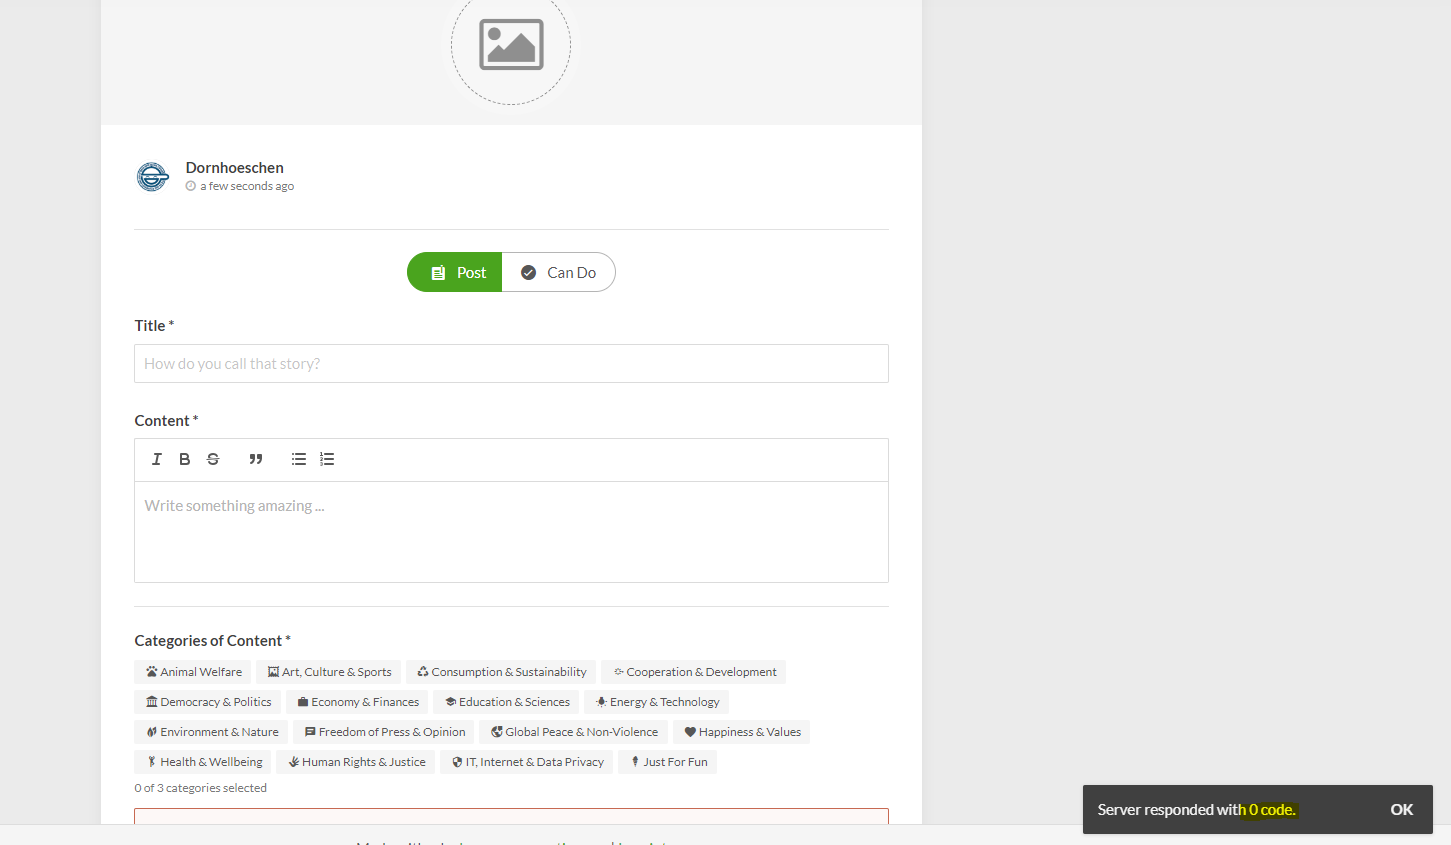Viewport: 1451px width, 845px height.
Task: Select Economy & Finances category
Action: pos(357,702)
